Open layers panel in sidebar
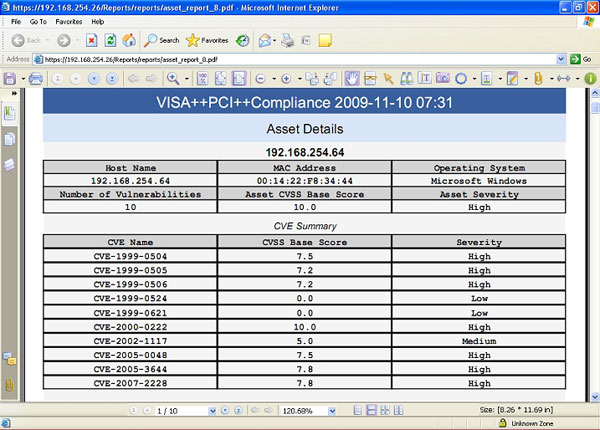 [10, 165]
